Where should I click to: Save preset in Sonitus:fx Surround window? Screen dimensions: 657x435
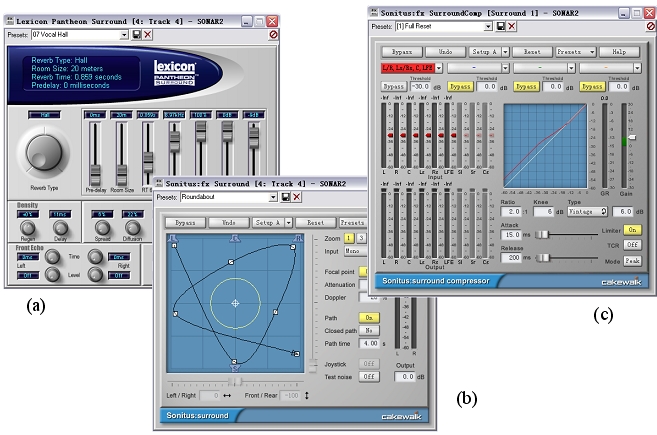(285, 197)
